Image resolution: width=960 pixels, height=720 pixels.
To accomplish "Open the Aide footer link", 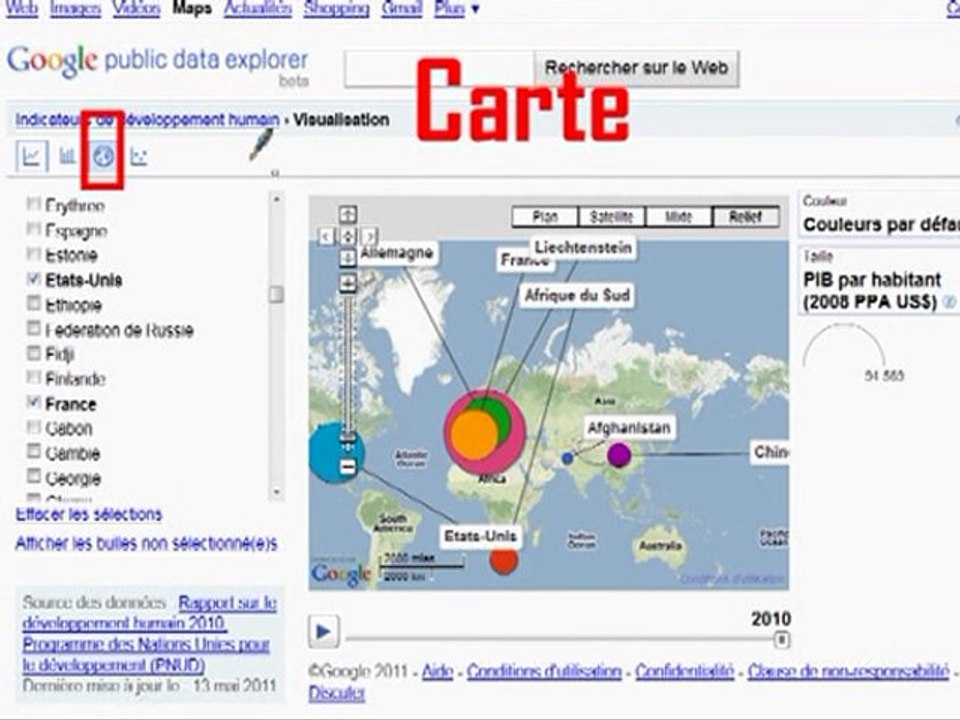I will [x=437, y=672].
